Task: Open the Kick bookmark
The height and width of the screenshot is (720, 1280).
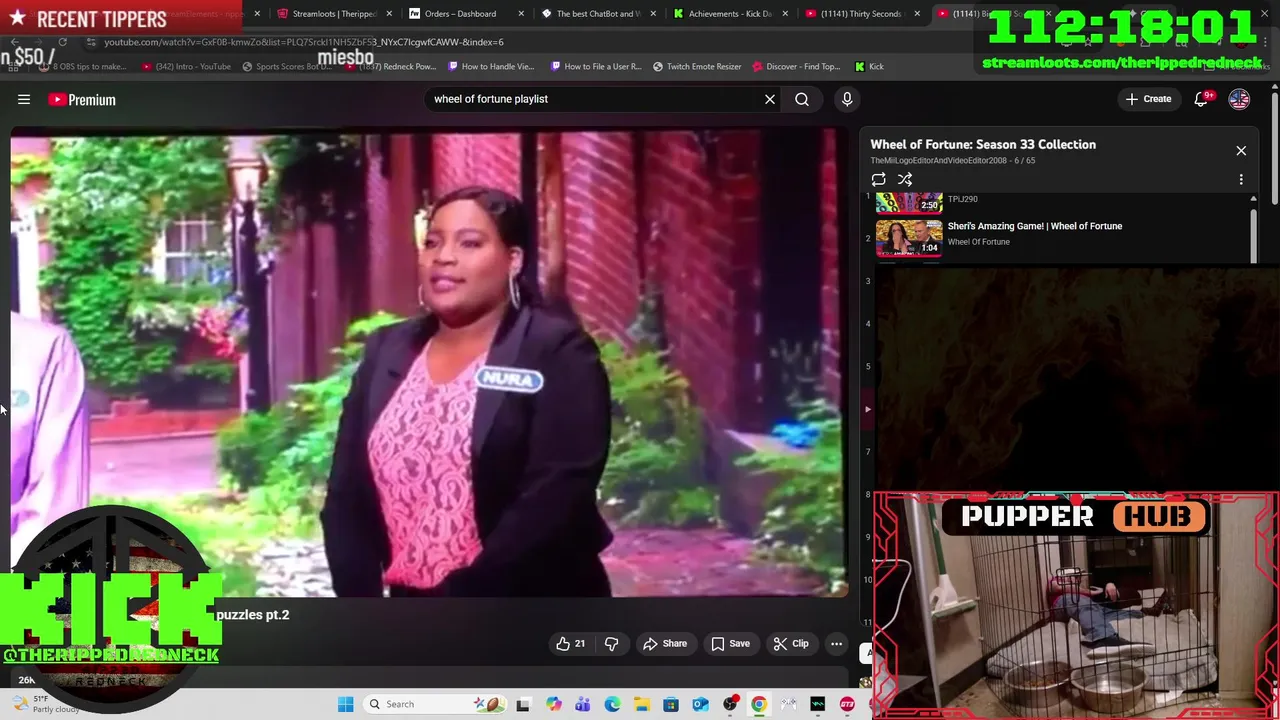Action: pyautogui.click(x=869, y=67)
